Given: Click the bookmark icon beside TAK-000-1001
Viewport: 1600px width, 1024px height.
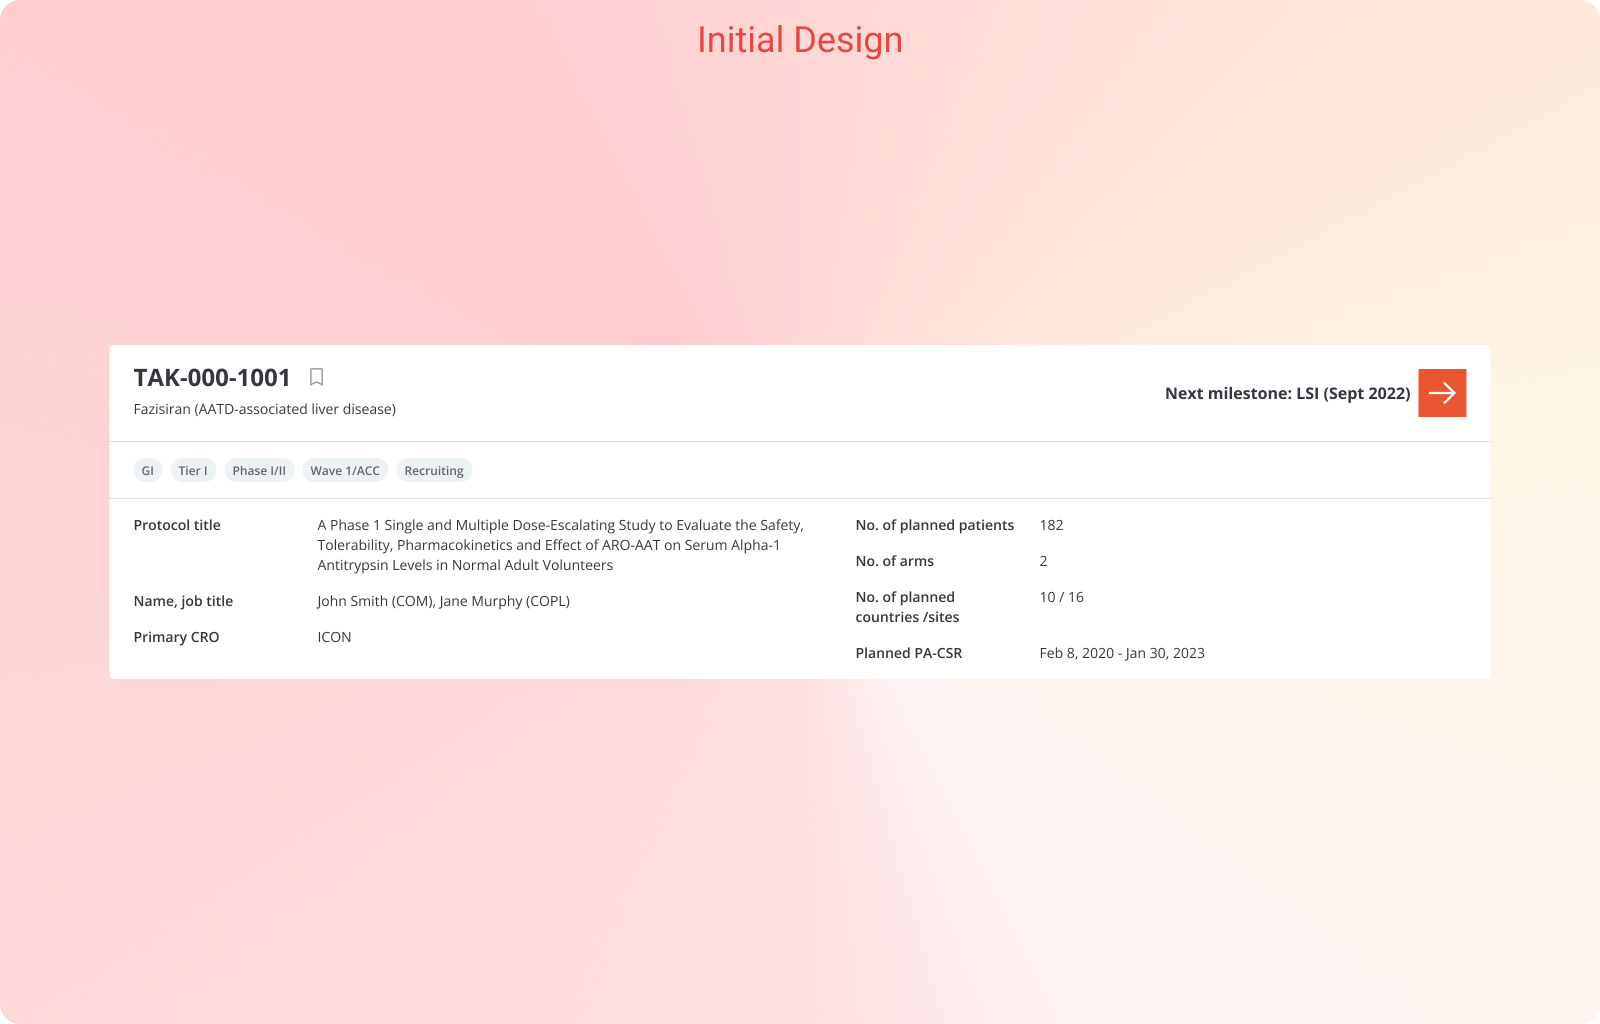Looking at the screenshot, I should point(316,377).
